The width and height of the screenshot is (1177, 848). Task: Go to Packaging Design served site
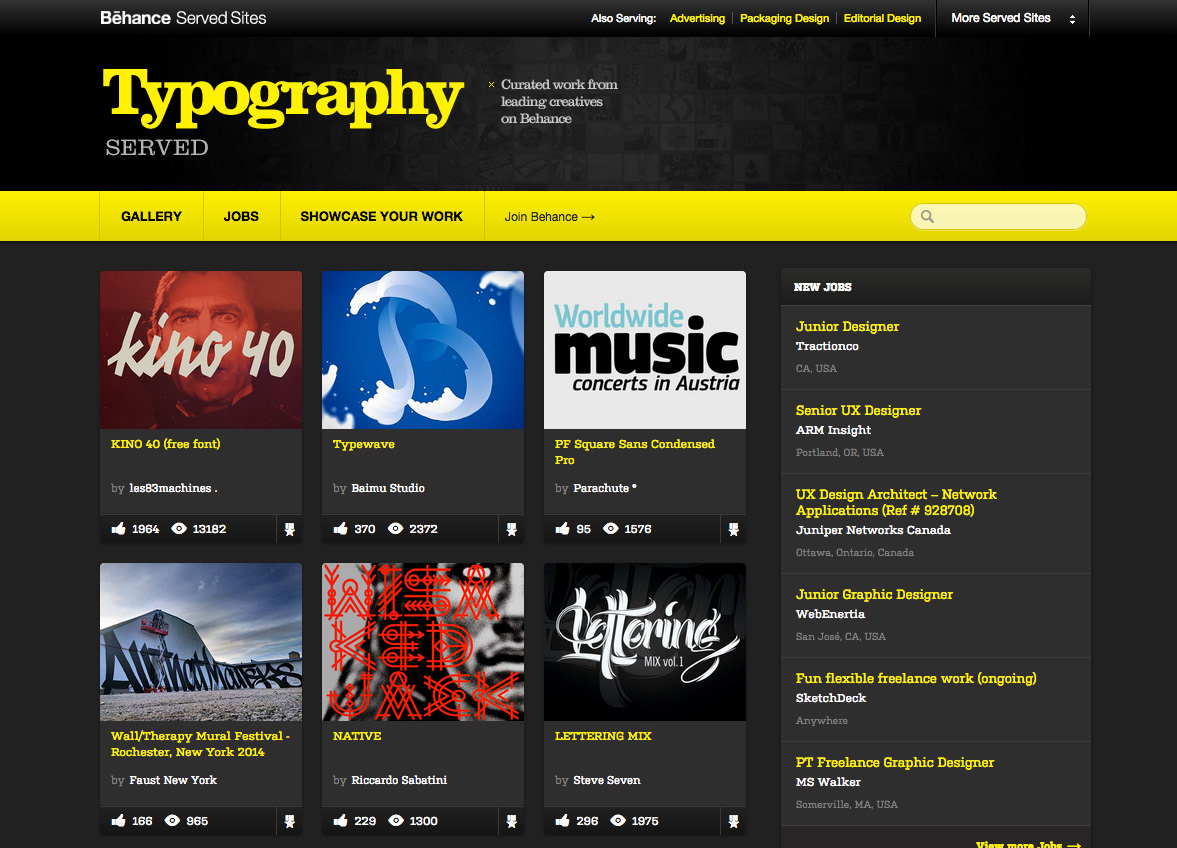coord(784,18)
